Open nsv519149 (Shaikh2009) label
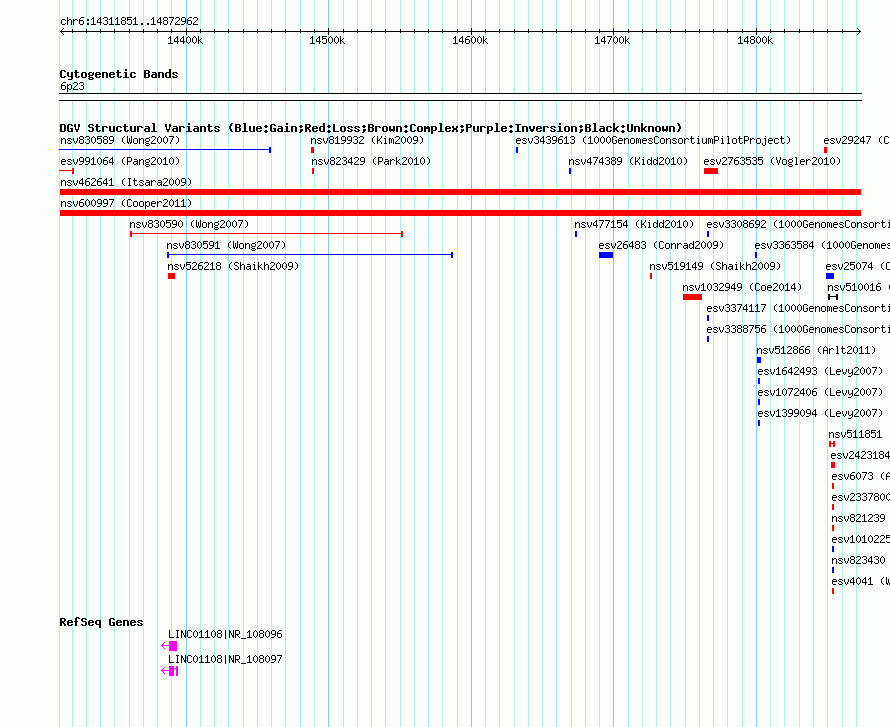Image resolution: width=890 pixels, height=727 pixels. (x=715, y=266)
